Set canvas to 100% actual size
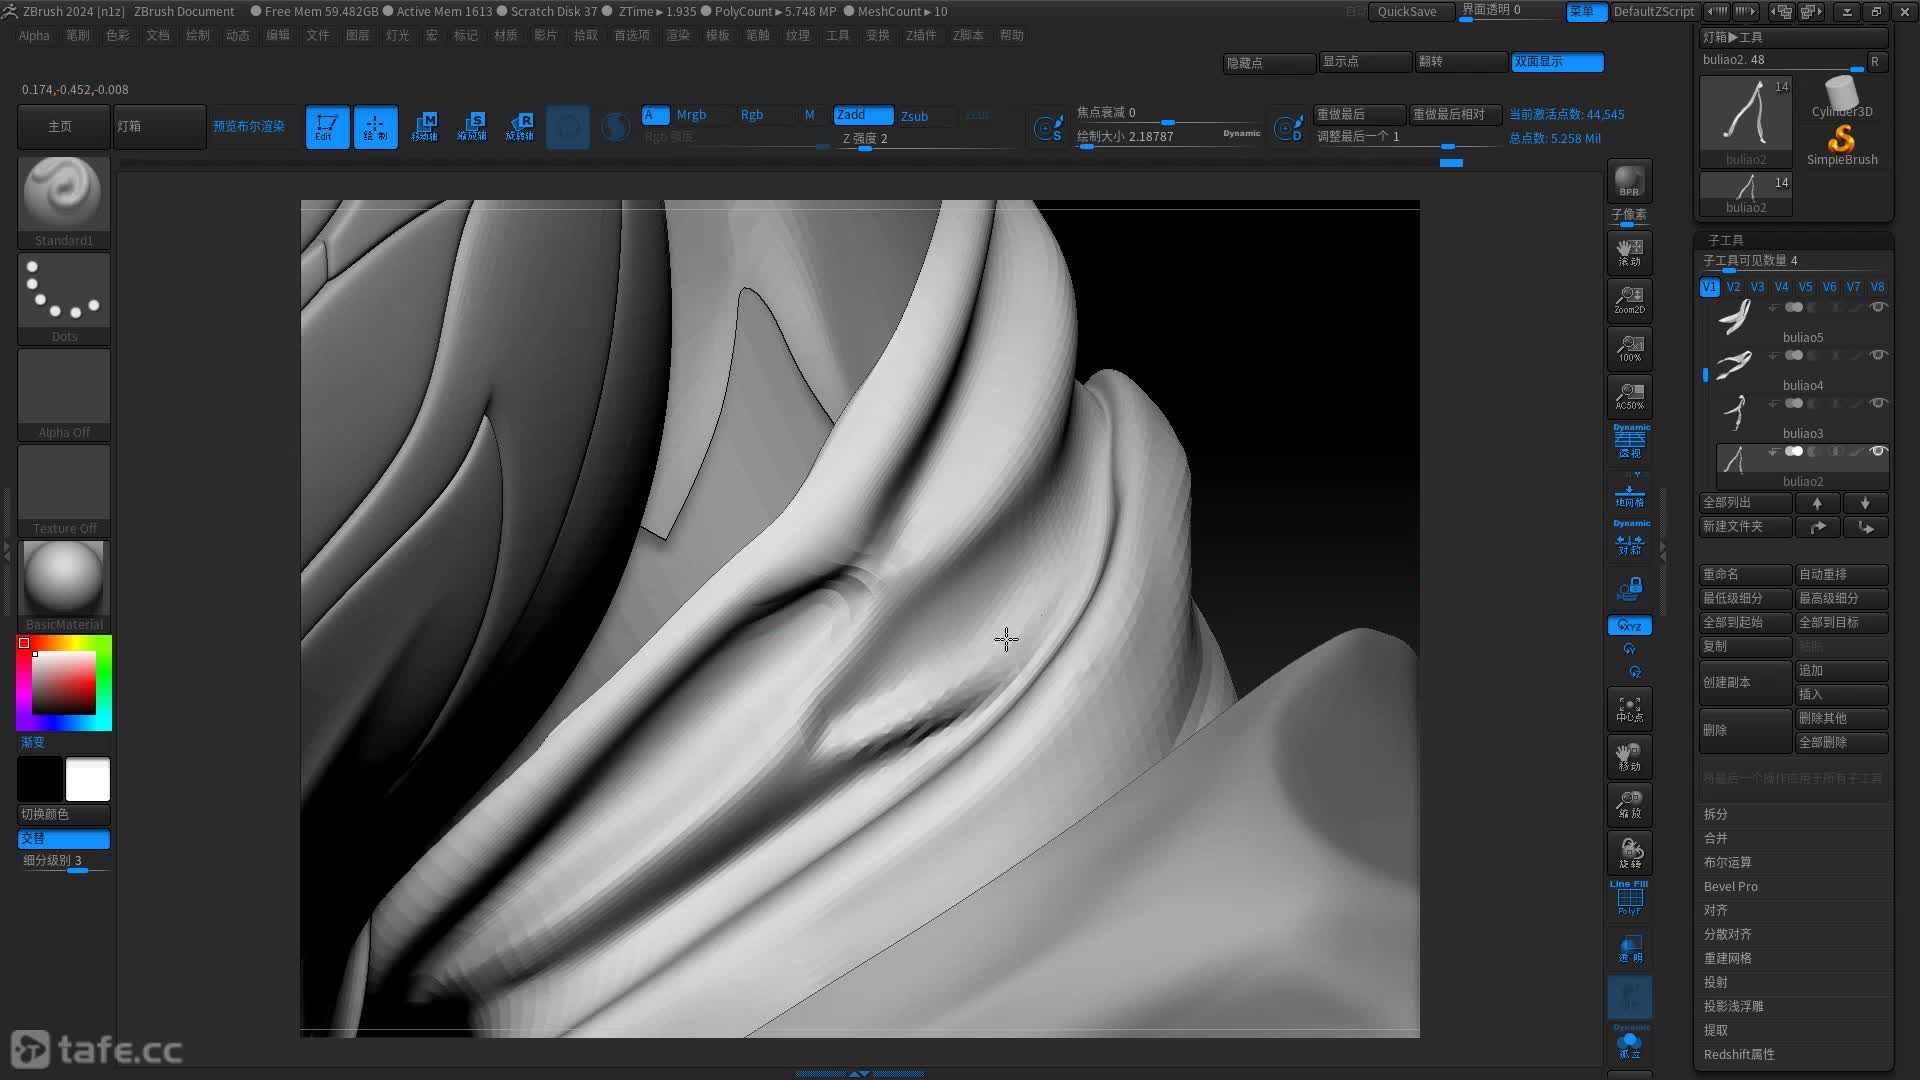 (1629, 348)
